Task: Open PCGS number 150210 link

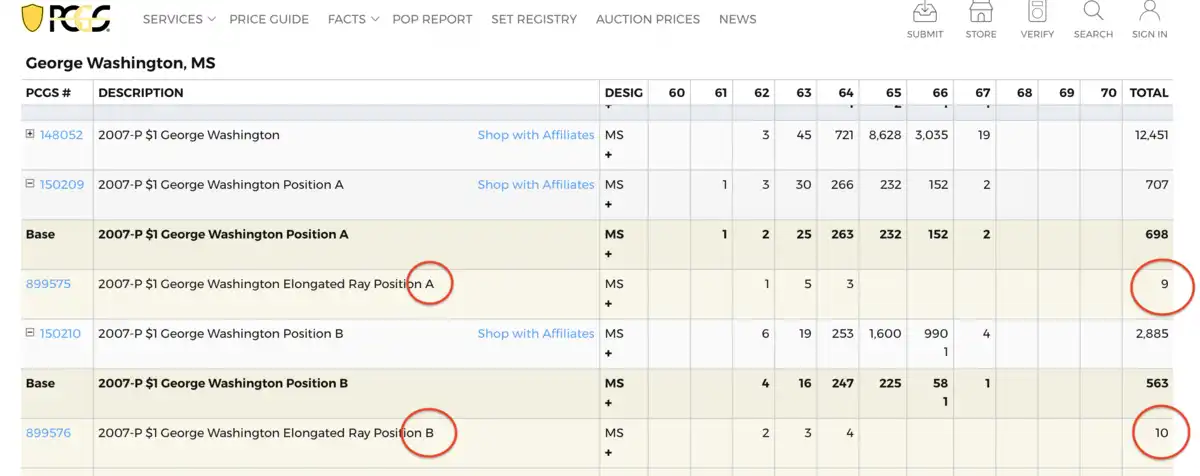Action: [x=62, y=334]
